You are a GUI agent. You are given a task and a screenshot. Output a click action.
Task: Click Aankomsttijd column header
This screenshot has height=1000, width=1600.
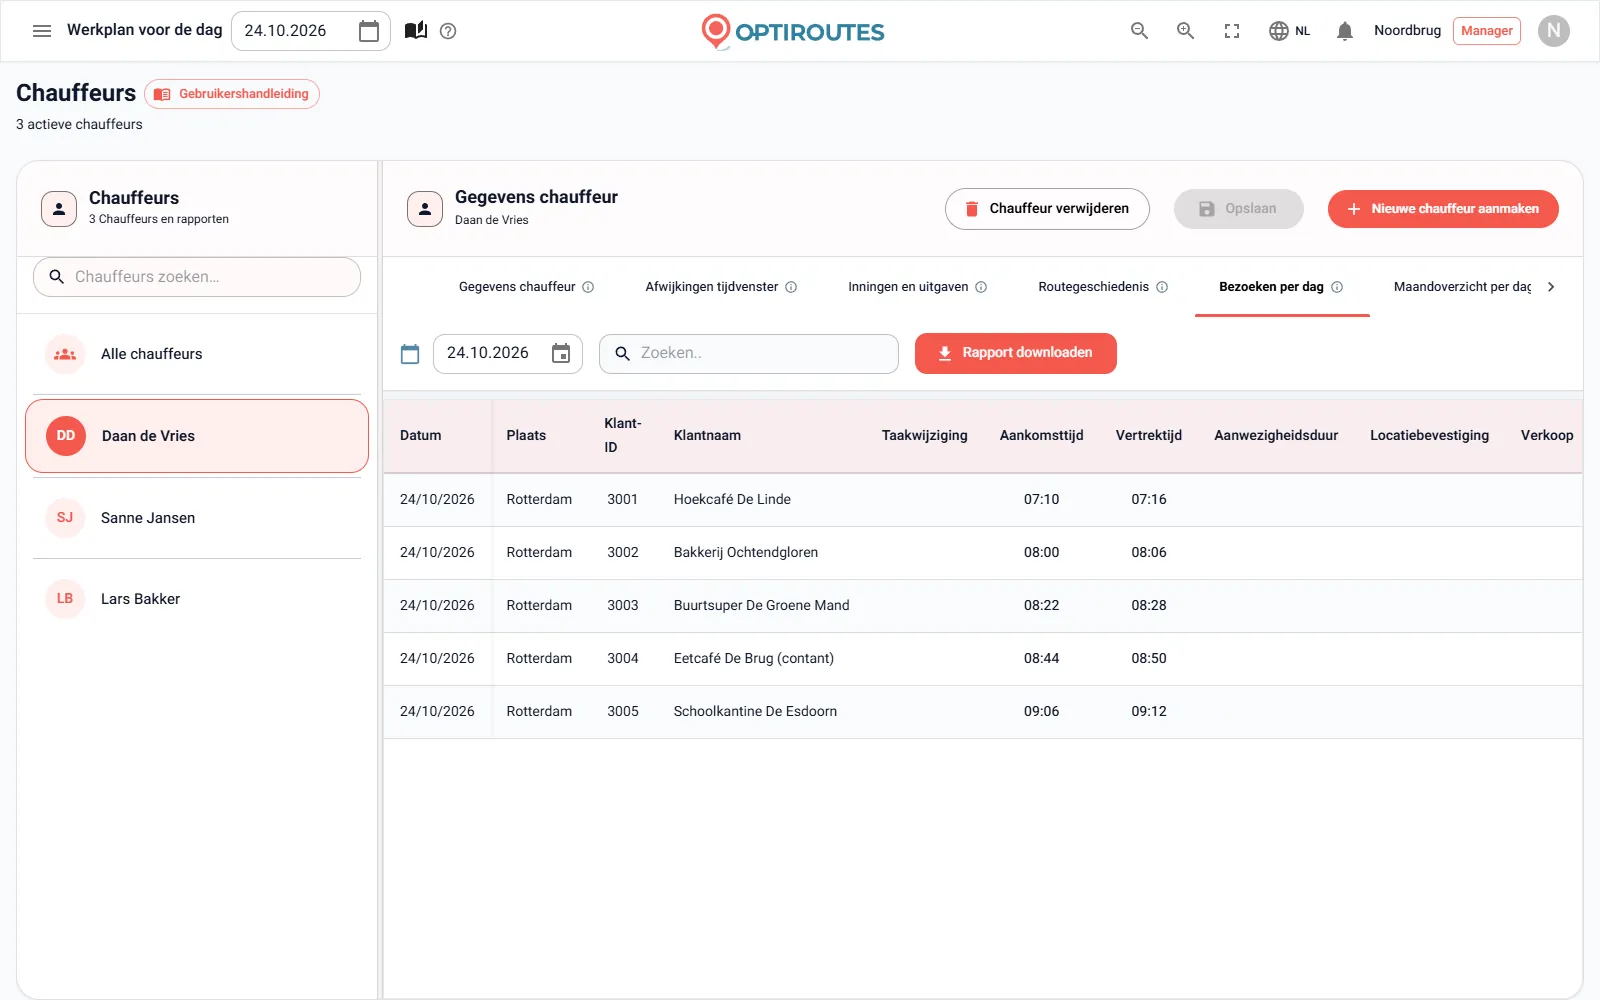[x=1041, y=436]
